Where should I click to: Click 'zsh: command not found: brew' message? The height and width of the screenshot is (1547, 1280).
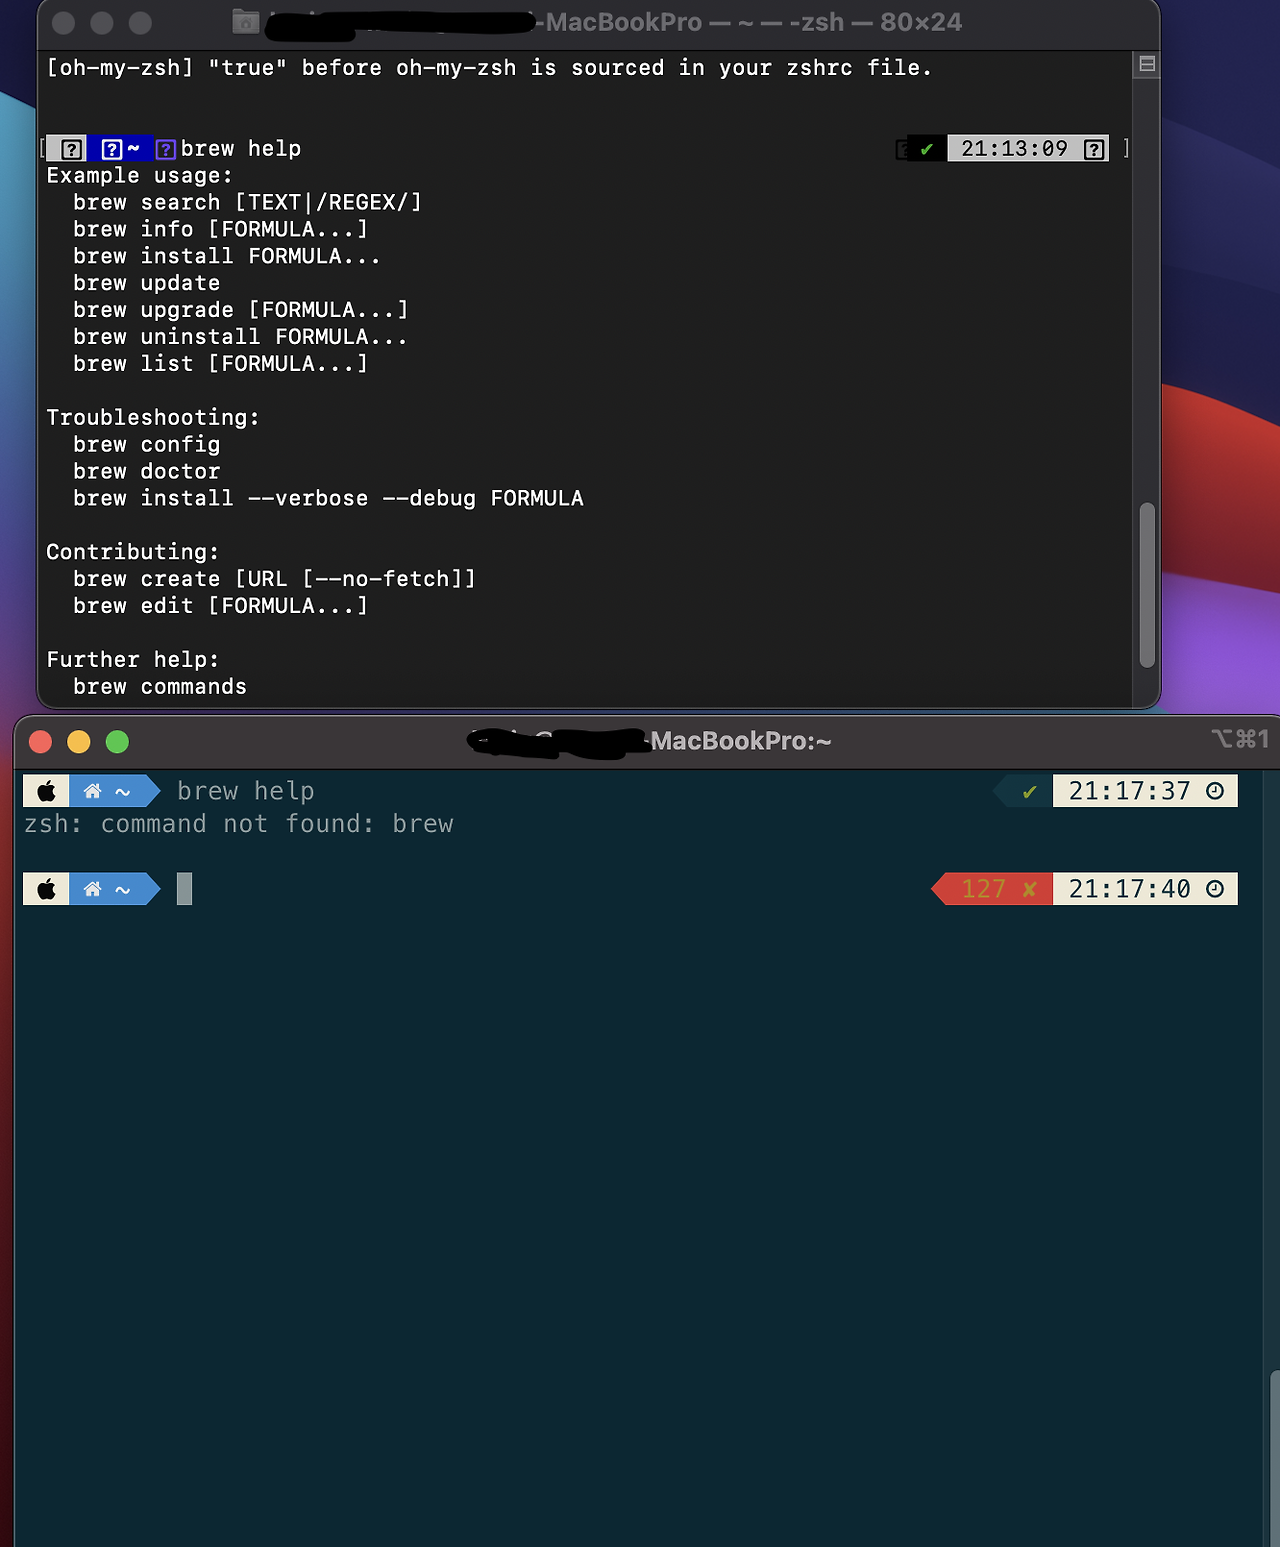click(x=239, y=824)
